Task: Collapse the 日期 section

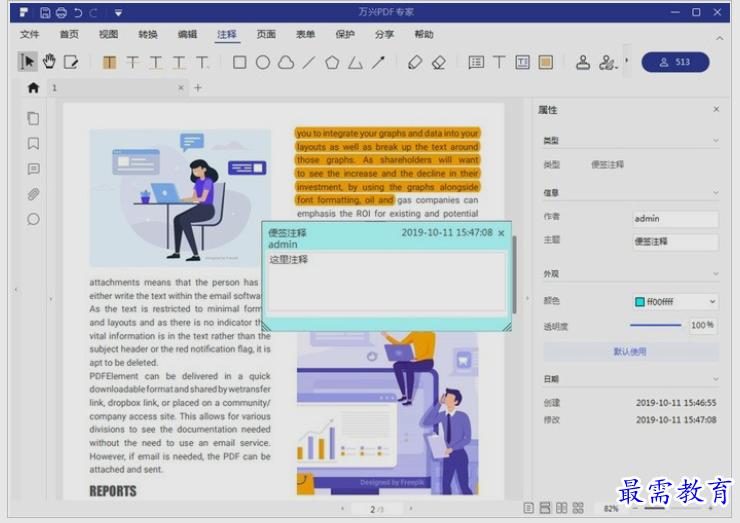Action: 716,379
